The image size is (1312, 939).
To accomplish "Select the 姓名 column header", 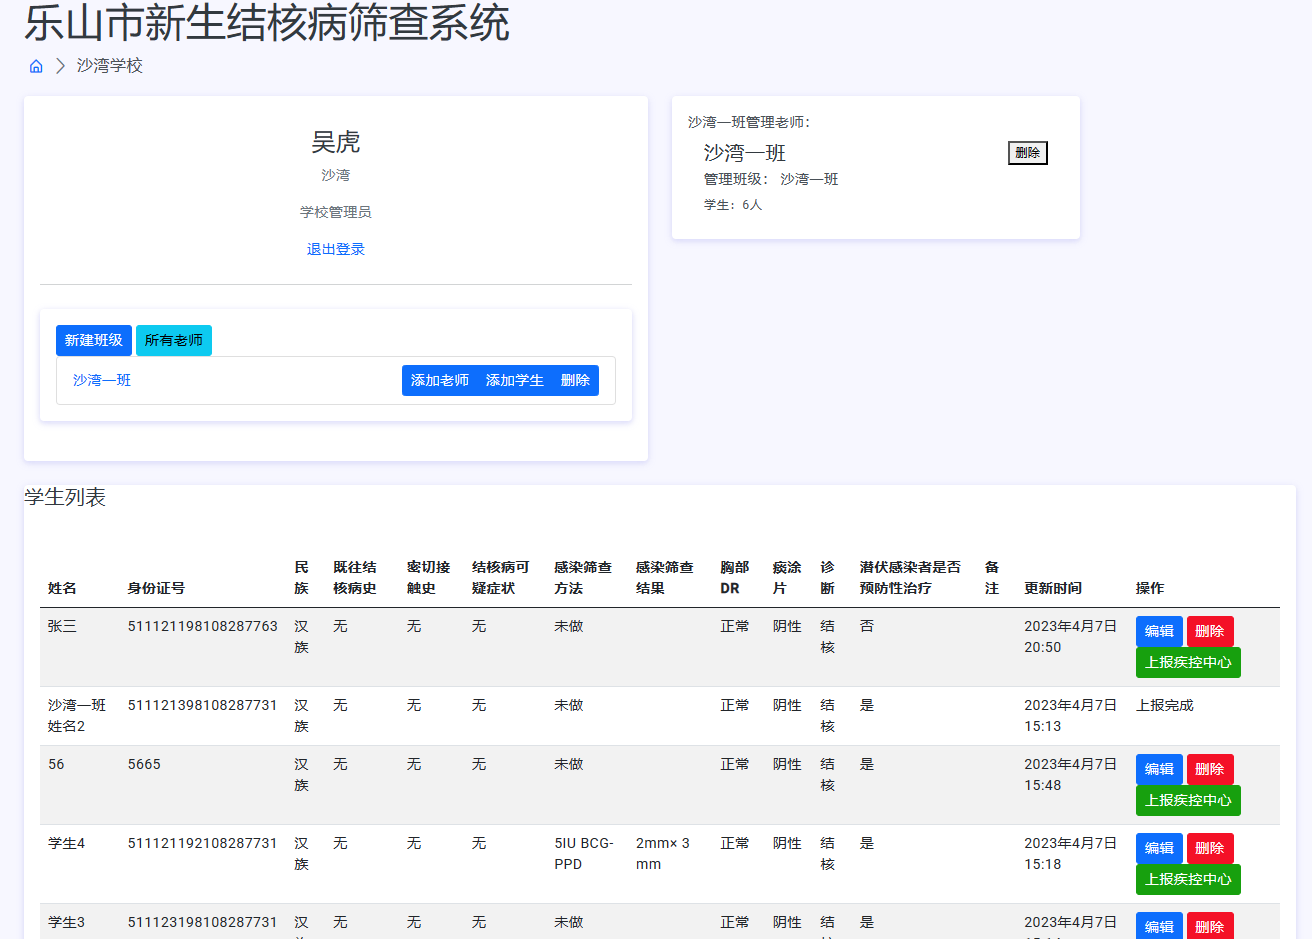I will [62, 588].
